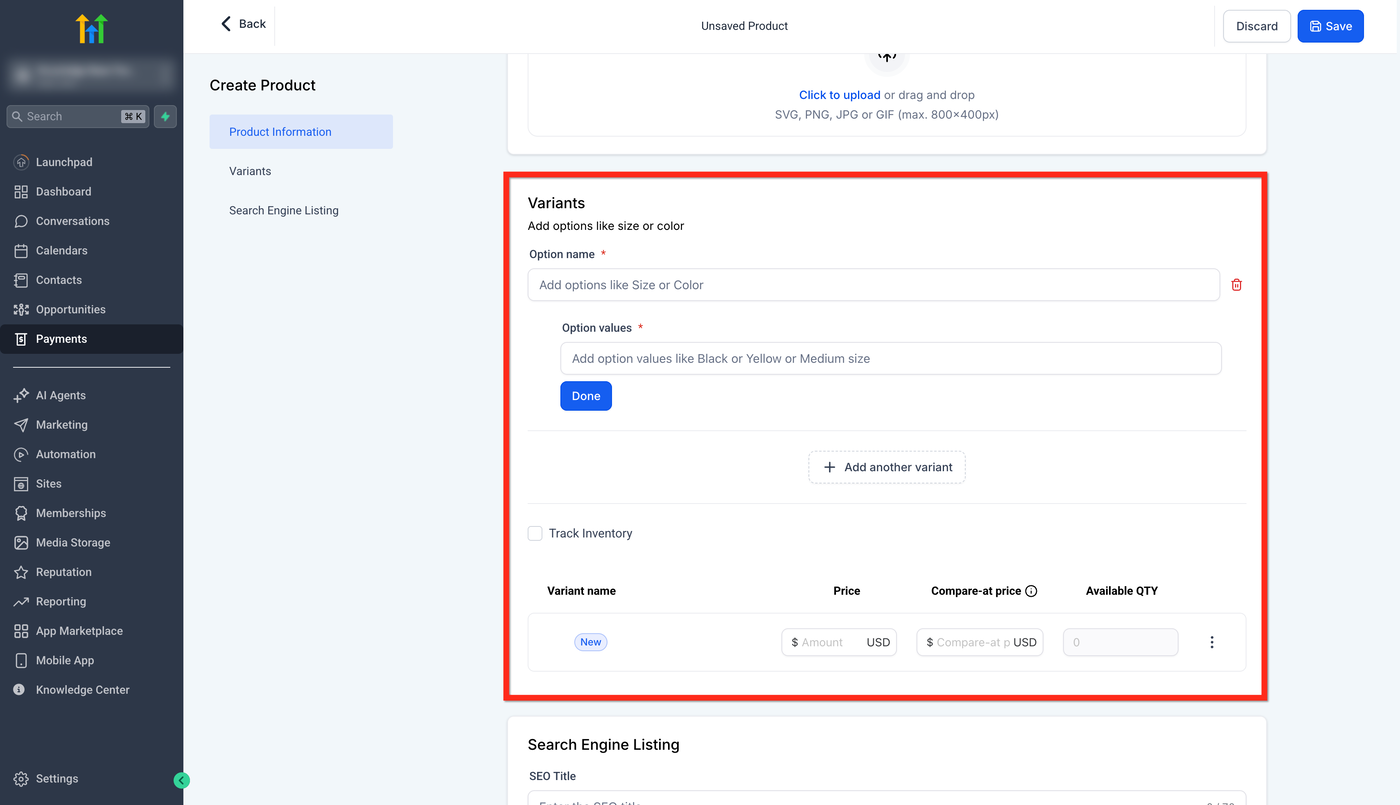The height and width of the screenshot is (805, 1400).
Task: Switch to the Variants section tab
Action: (x=250, y=171)
